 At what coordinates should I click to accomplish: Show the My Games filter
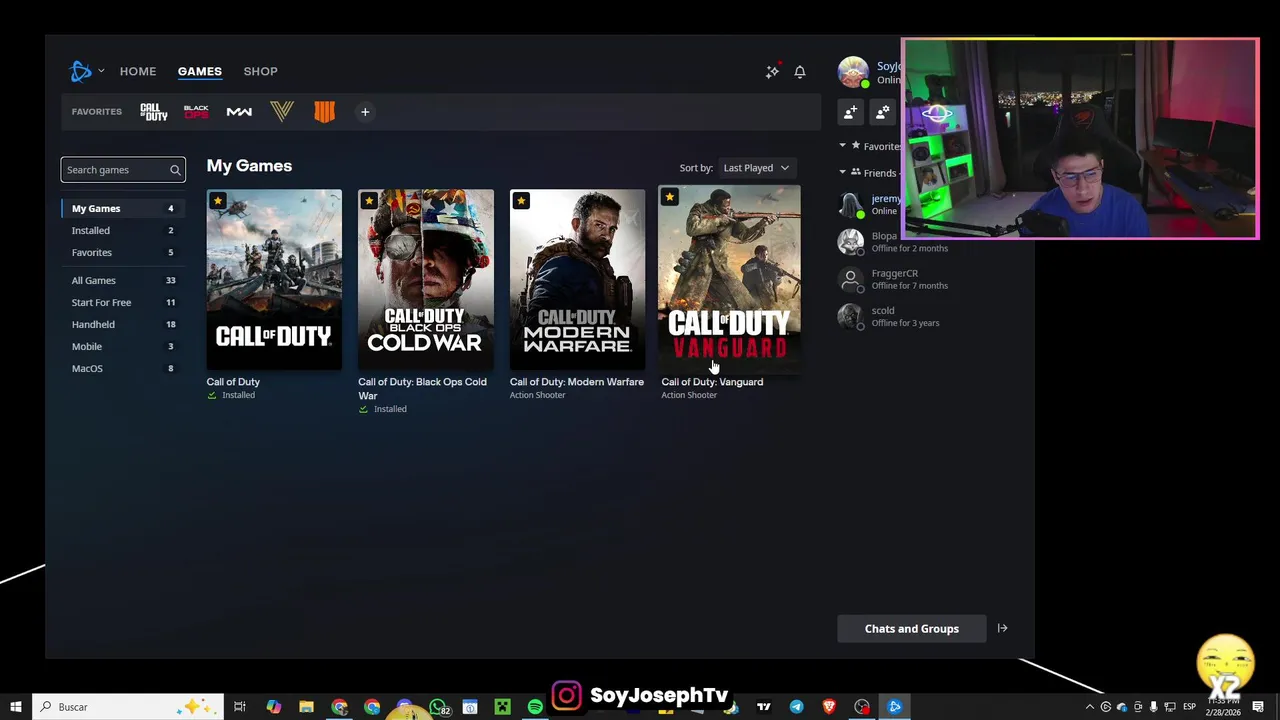(x=123, y=208)
